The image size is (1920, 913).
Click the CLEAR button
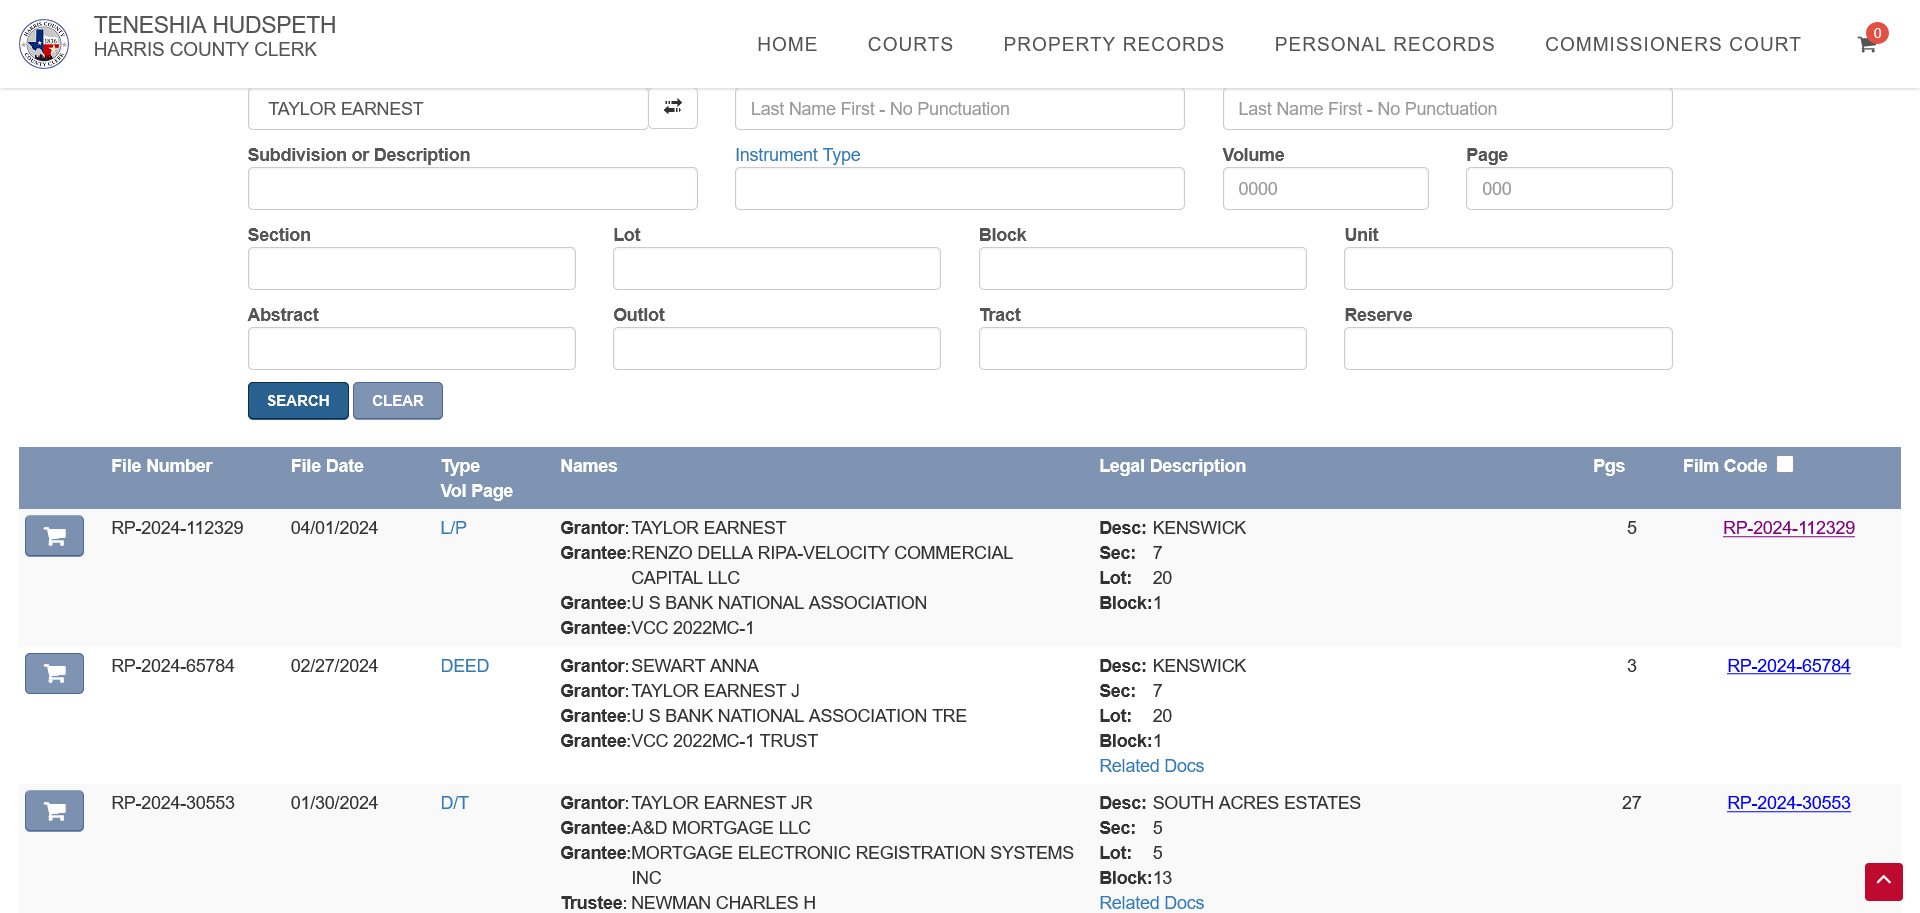coord(398,401)
